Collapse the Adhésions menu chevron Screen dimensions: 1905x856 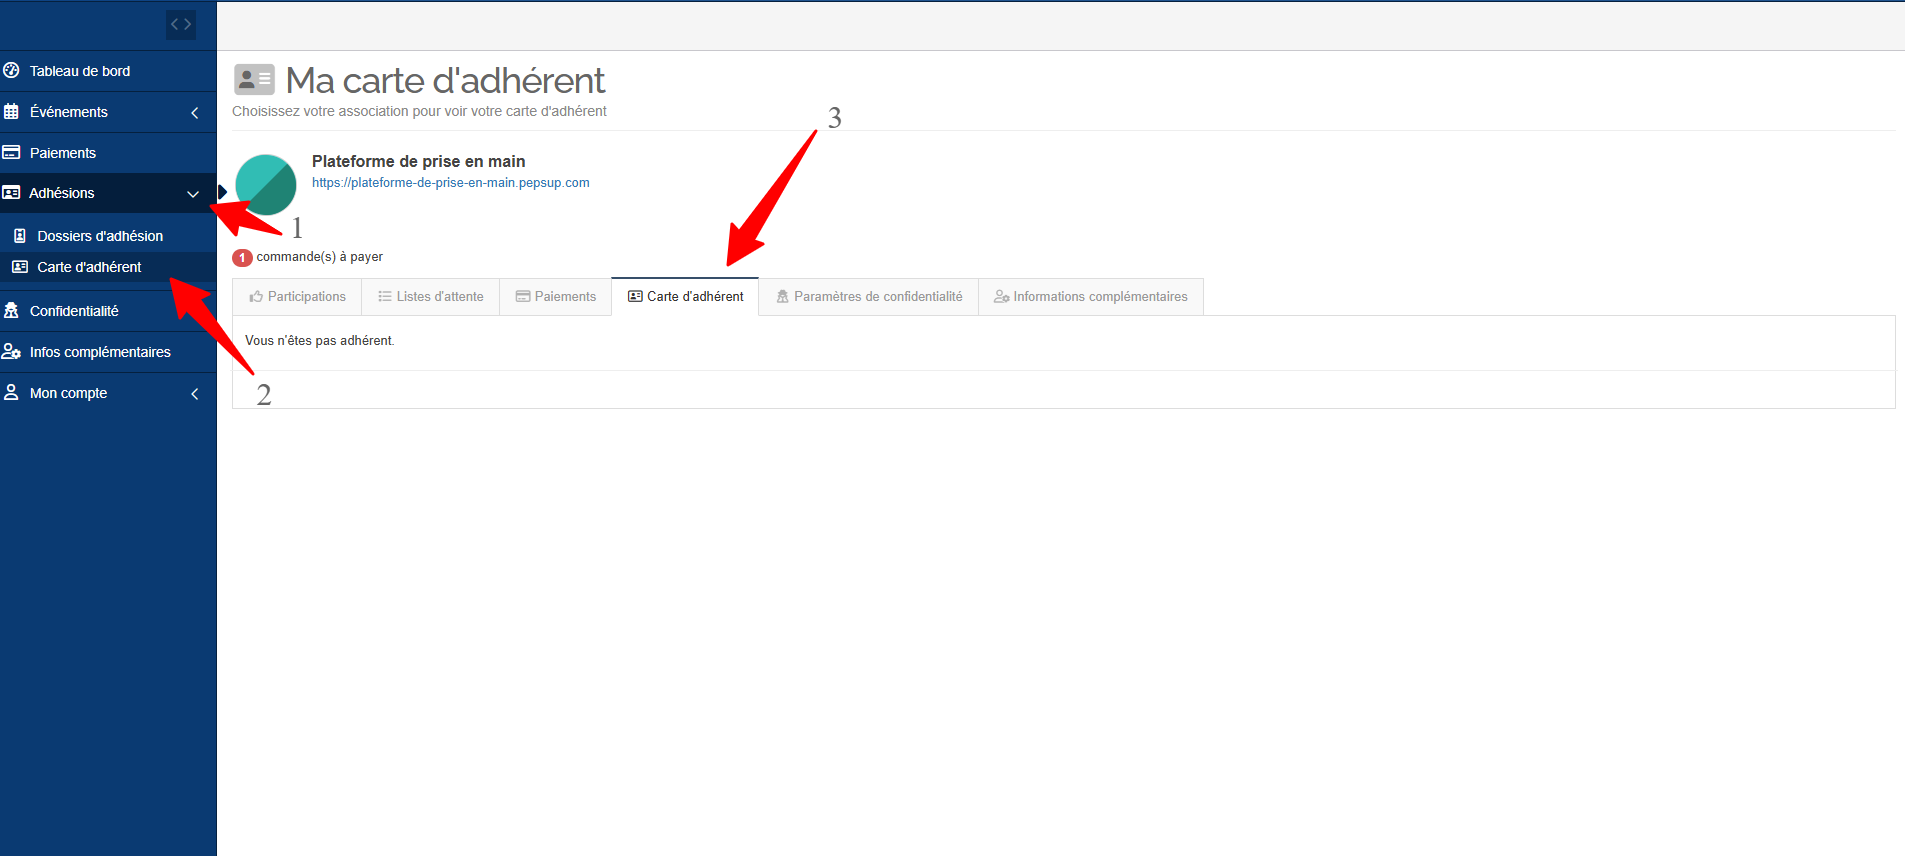coord(193,194)
